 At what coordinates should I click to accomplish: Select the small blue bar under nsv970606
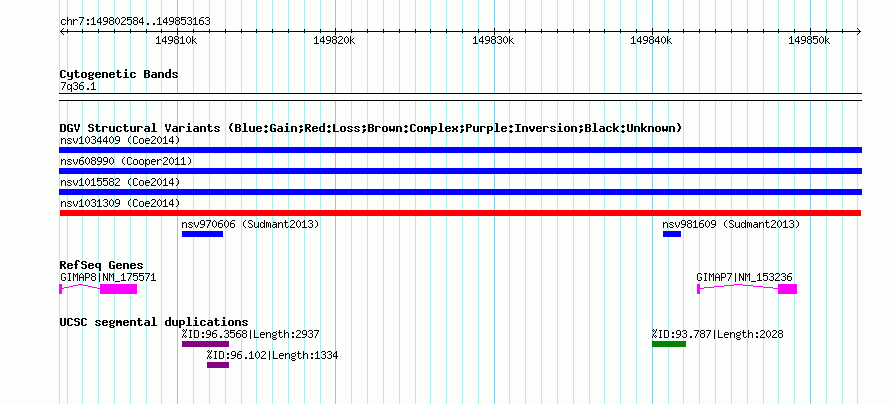[x=202, y=234]
